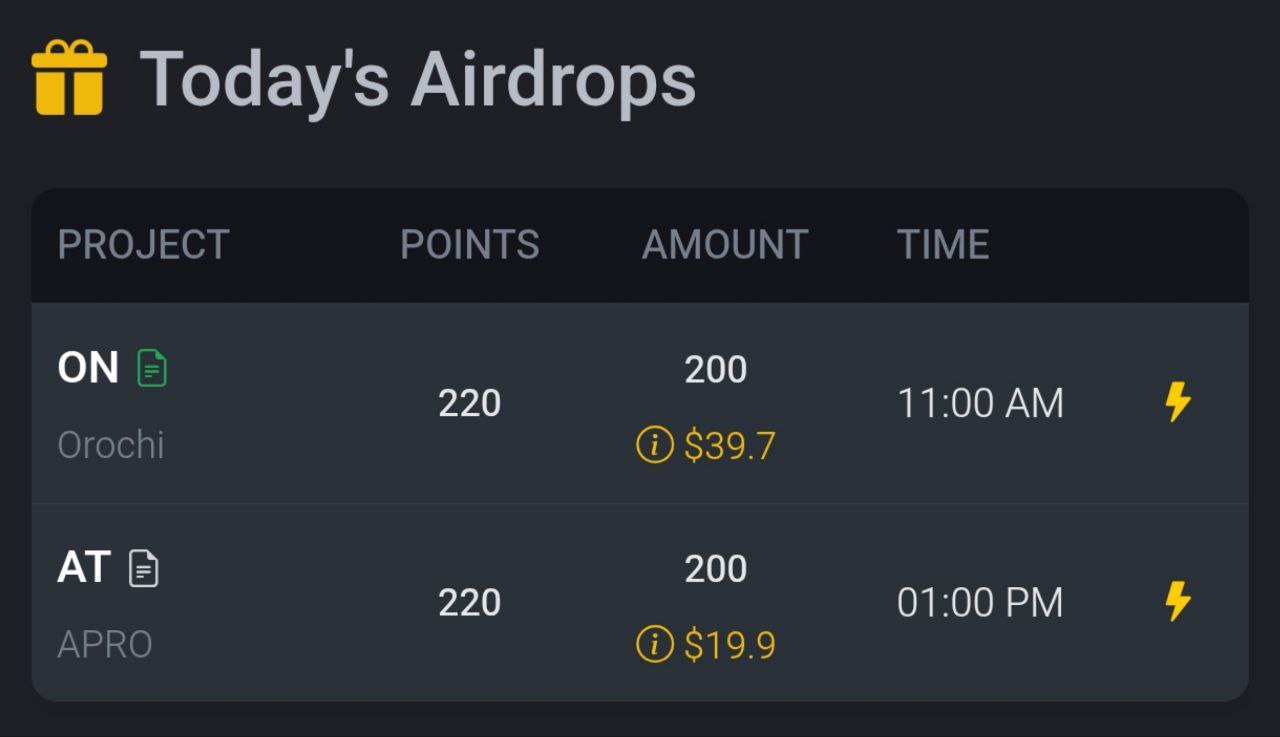Open the Orochi project name

point(110,445)
